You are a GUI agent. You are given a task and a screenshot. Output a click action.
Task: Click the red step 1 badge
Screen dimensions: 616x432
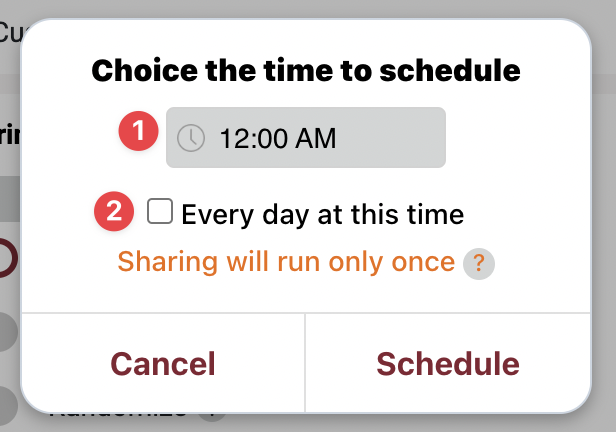(139, 131)
